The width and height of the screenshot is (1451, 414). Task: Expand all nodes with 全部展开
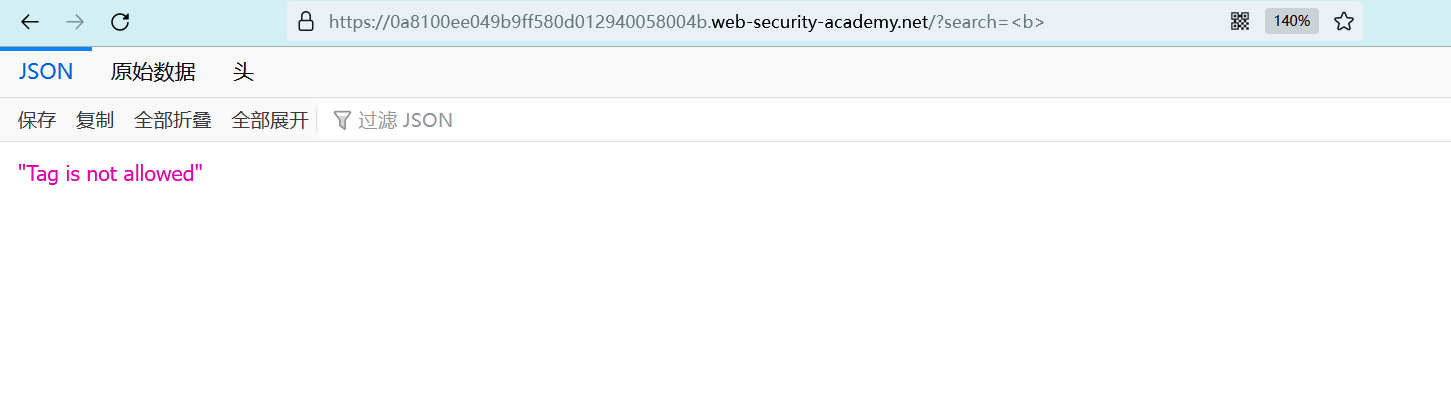pos(270,120)
